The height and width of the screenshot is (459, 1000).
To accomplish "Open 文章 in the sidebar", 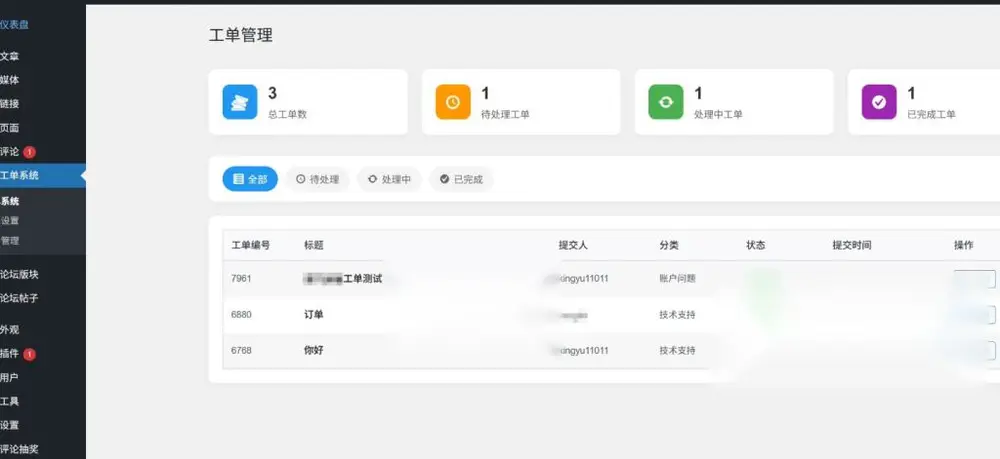I will (10, 56).
